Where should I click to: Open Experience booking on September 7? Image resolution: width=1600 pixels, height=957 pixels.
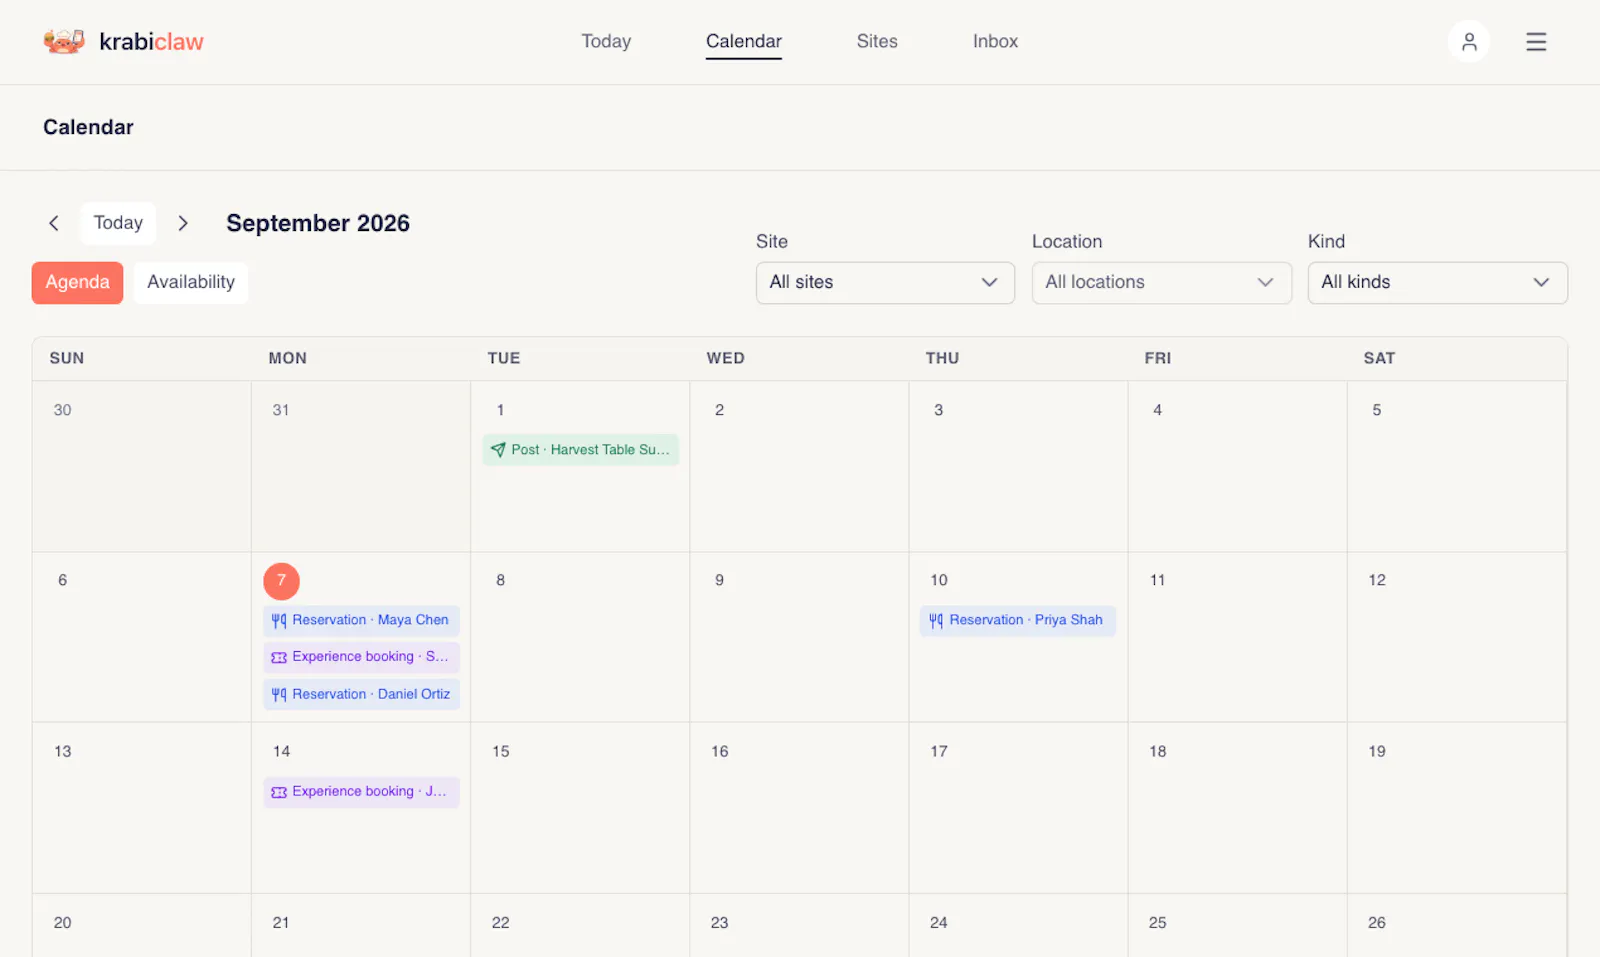point(362,657)
